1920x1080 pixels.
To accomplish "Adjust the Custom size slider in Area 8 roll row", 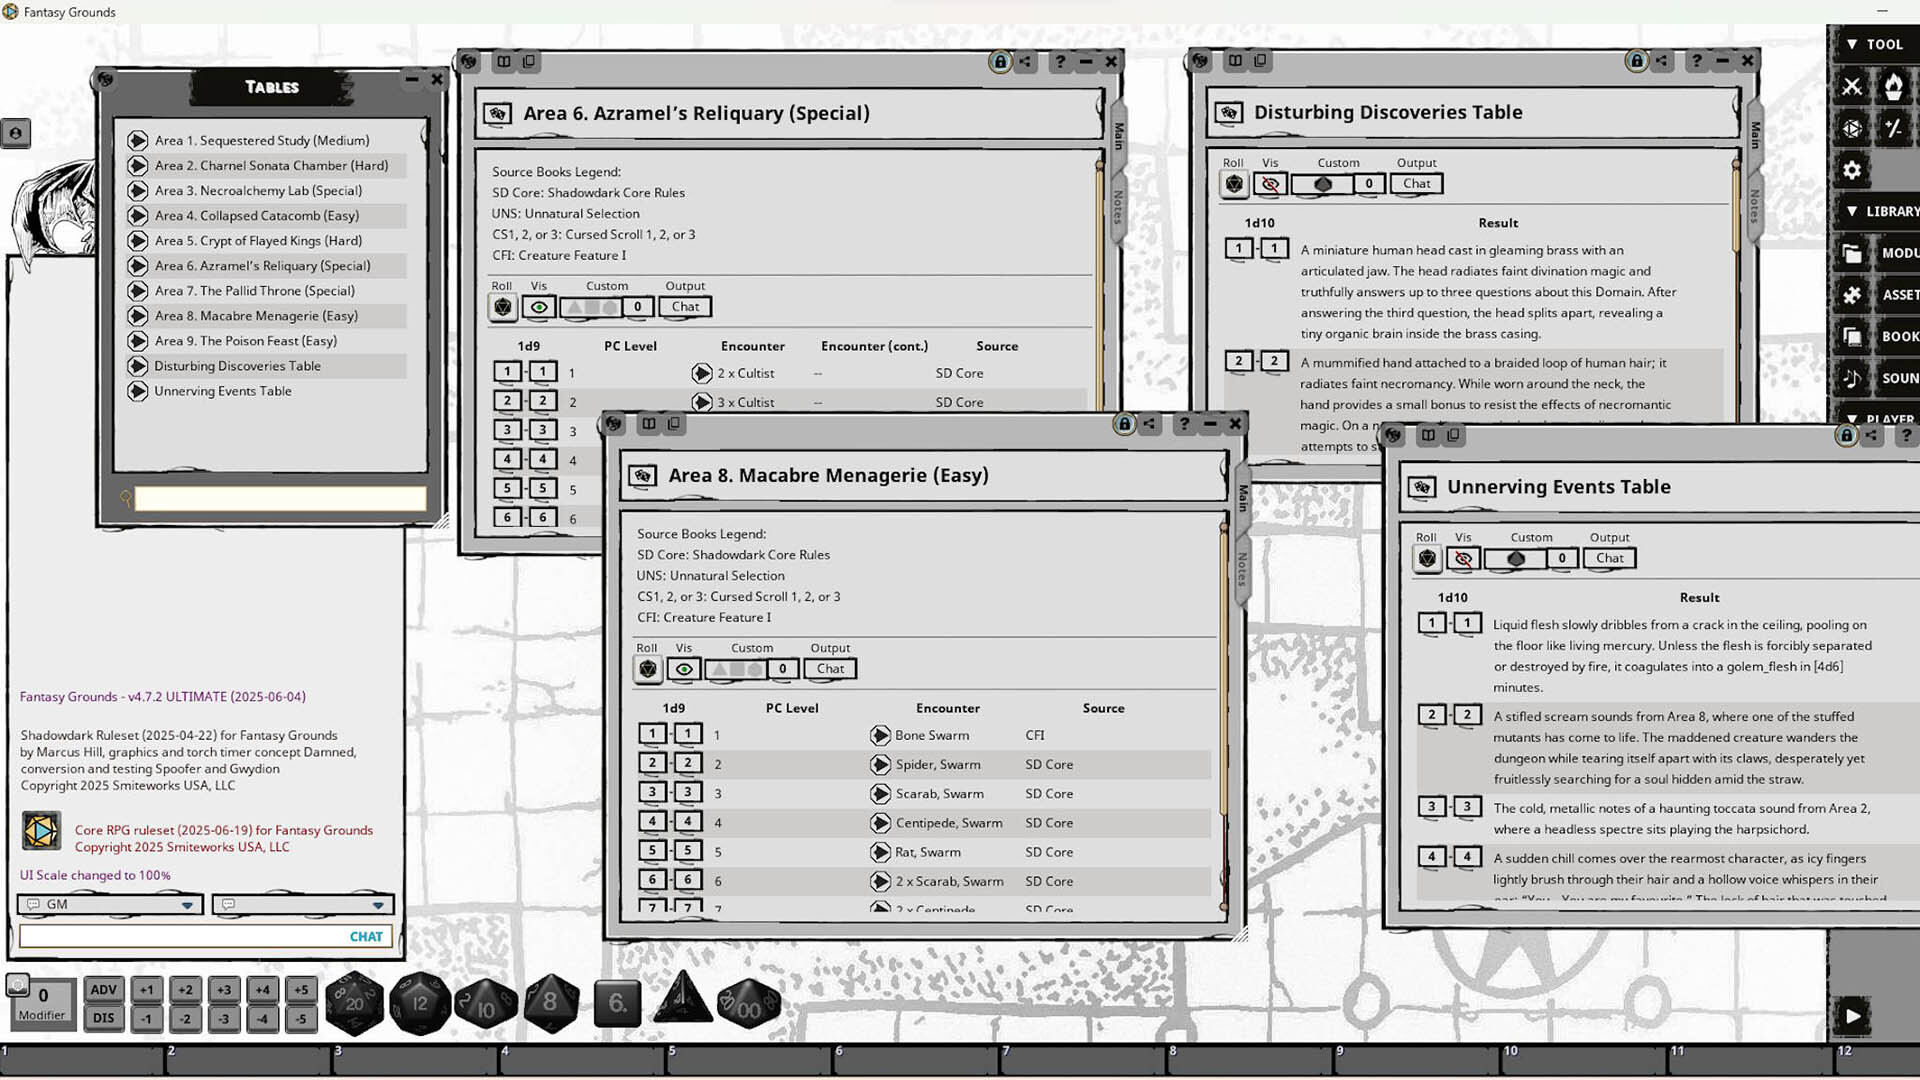I will (x=737, y=669).
